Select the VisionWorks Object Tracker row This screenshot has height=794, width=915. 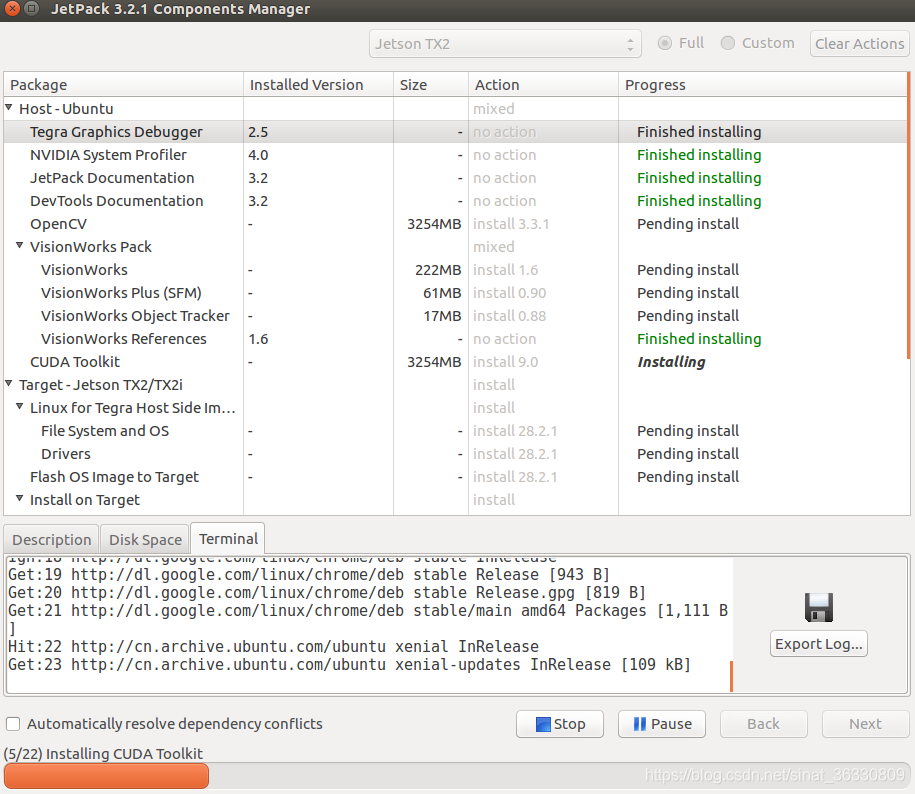tap(455, 316)
